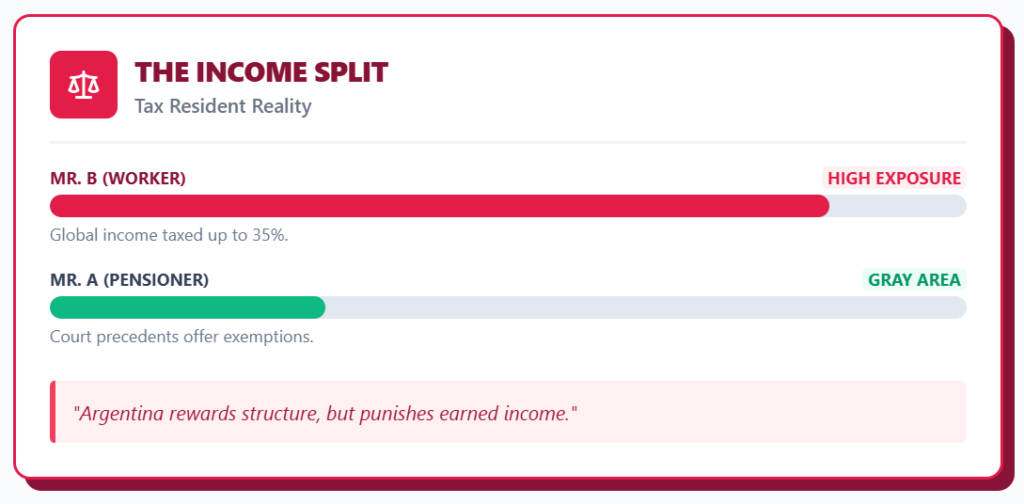Select "Court precedents offer exemptions" caption

click(181, 337)
